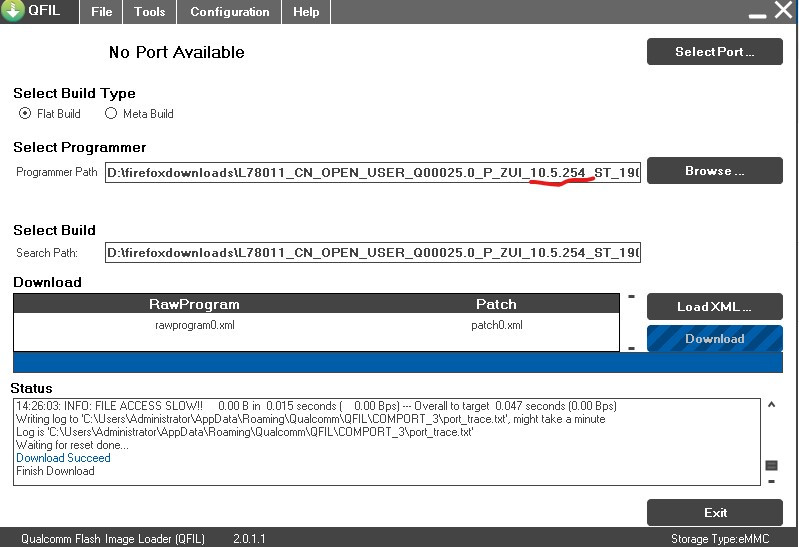Click the minus icon above Load XML
The width and height of the screenshot is (799, 547).
[x=631, y=297]
